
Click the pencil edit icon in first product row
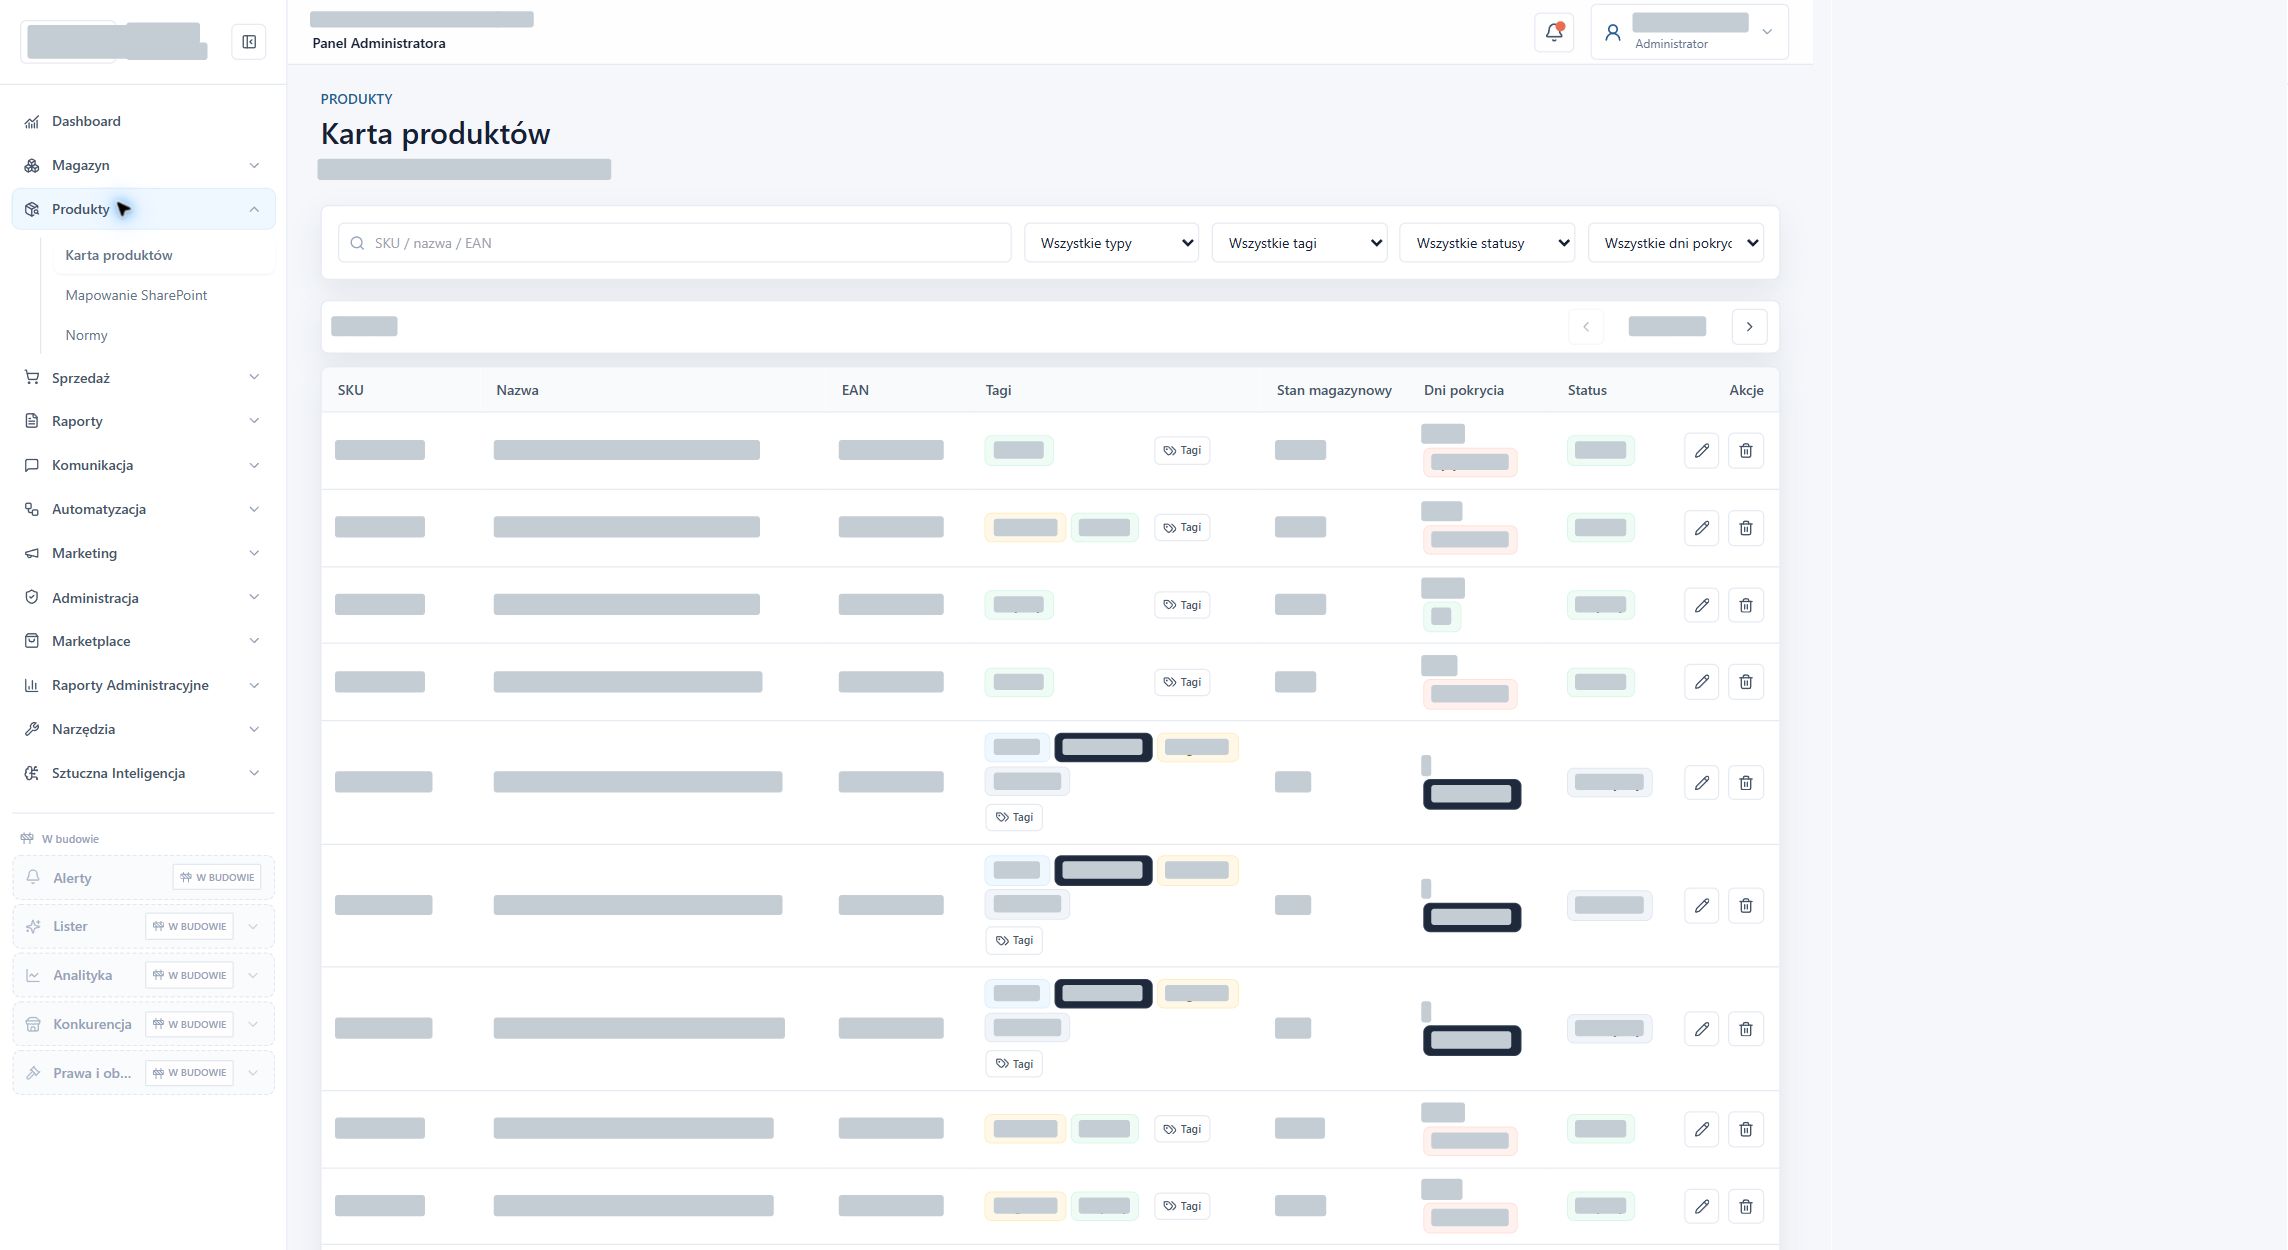[1701, 450]
